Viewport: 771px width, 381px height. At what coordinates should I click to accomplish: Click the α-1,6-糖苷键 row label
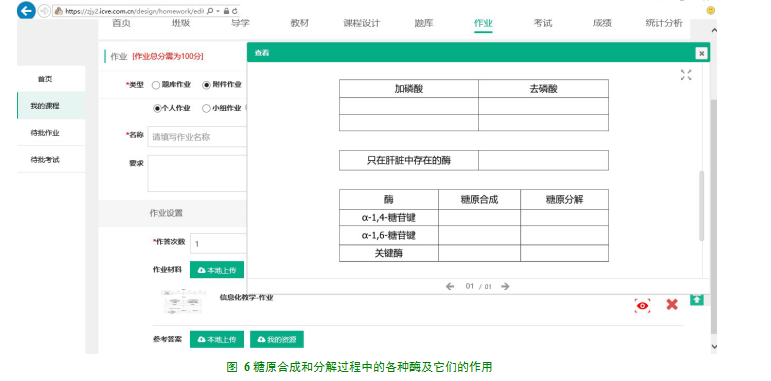[389, 235]
